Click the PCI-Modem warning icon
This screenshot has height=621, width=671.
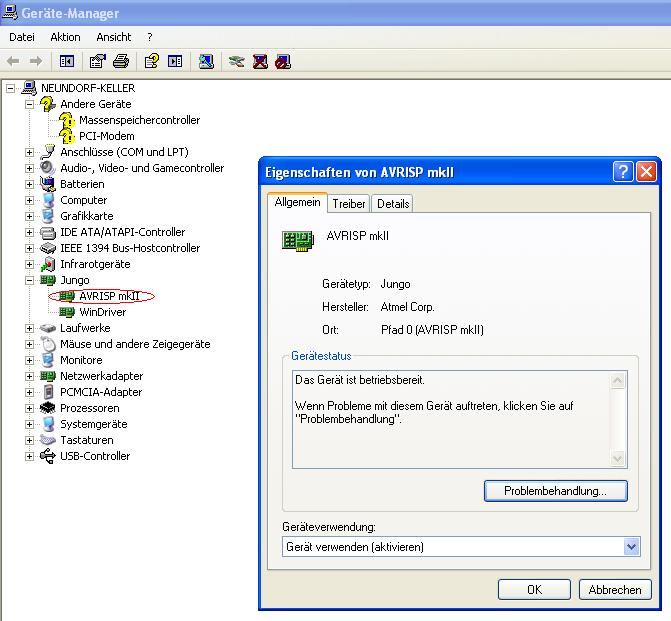coord(67,136)
